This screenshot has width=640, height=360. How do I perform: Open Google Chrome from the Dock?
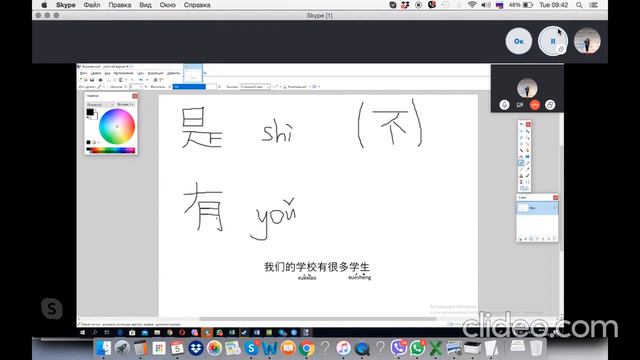pos(307,348)
